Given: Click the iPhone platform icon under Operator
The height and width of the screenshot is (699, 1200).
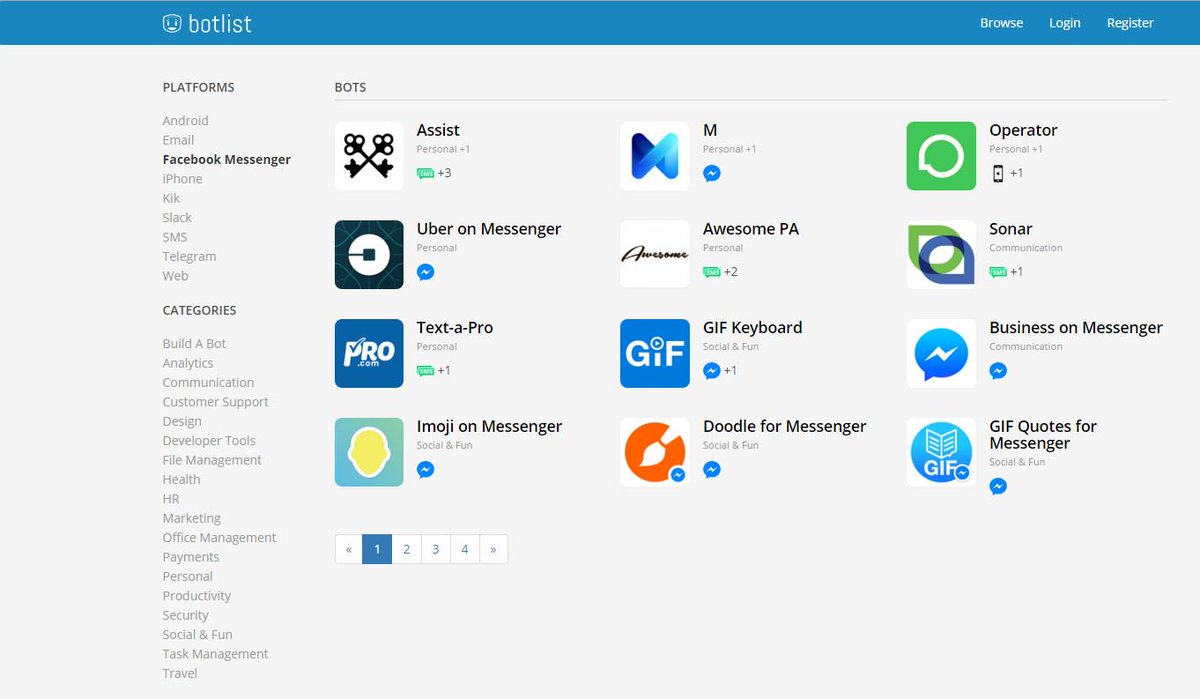Looking at the screenshot, I should pyautogui.click(x=998, y=173).
